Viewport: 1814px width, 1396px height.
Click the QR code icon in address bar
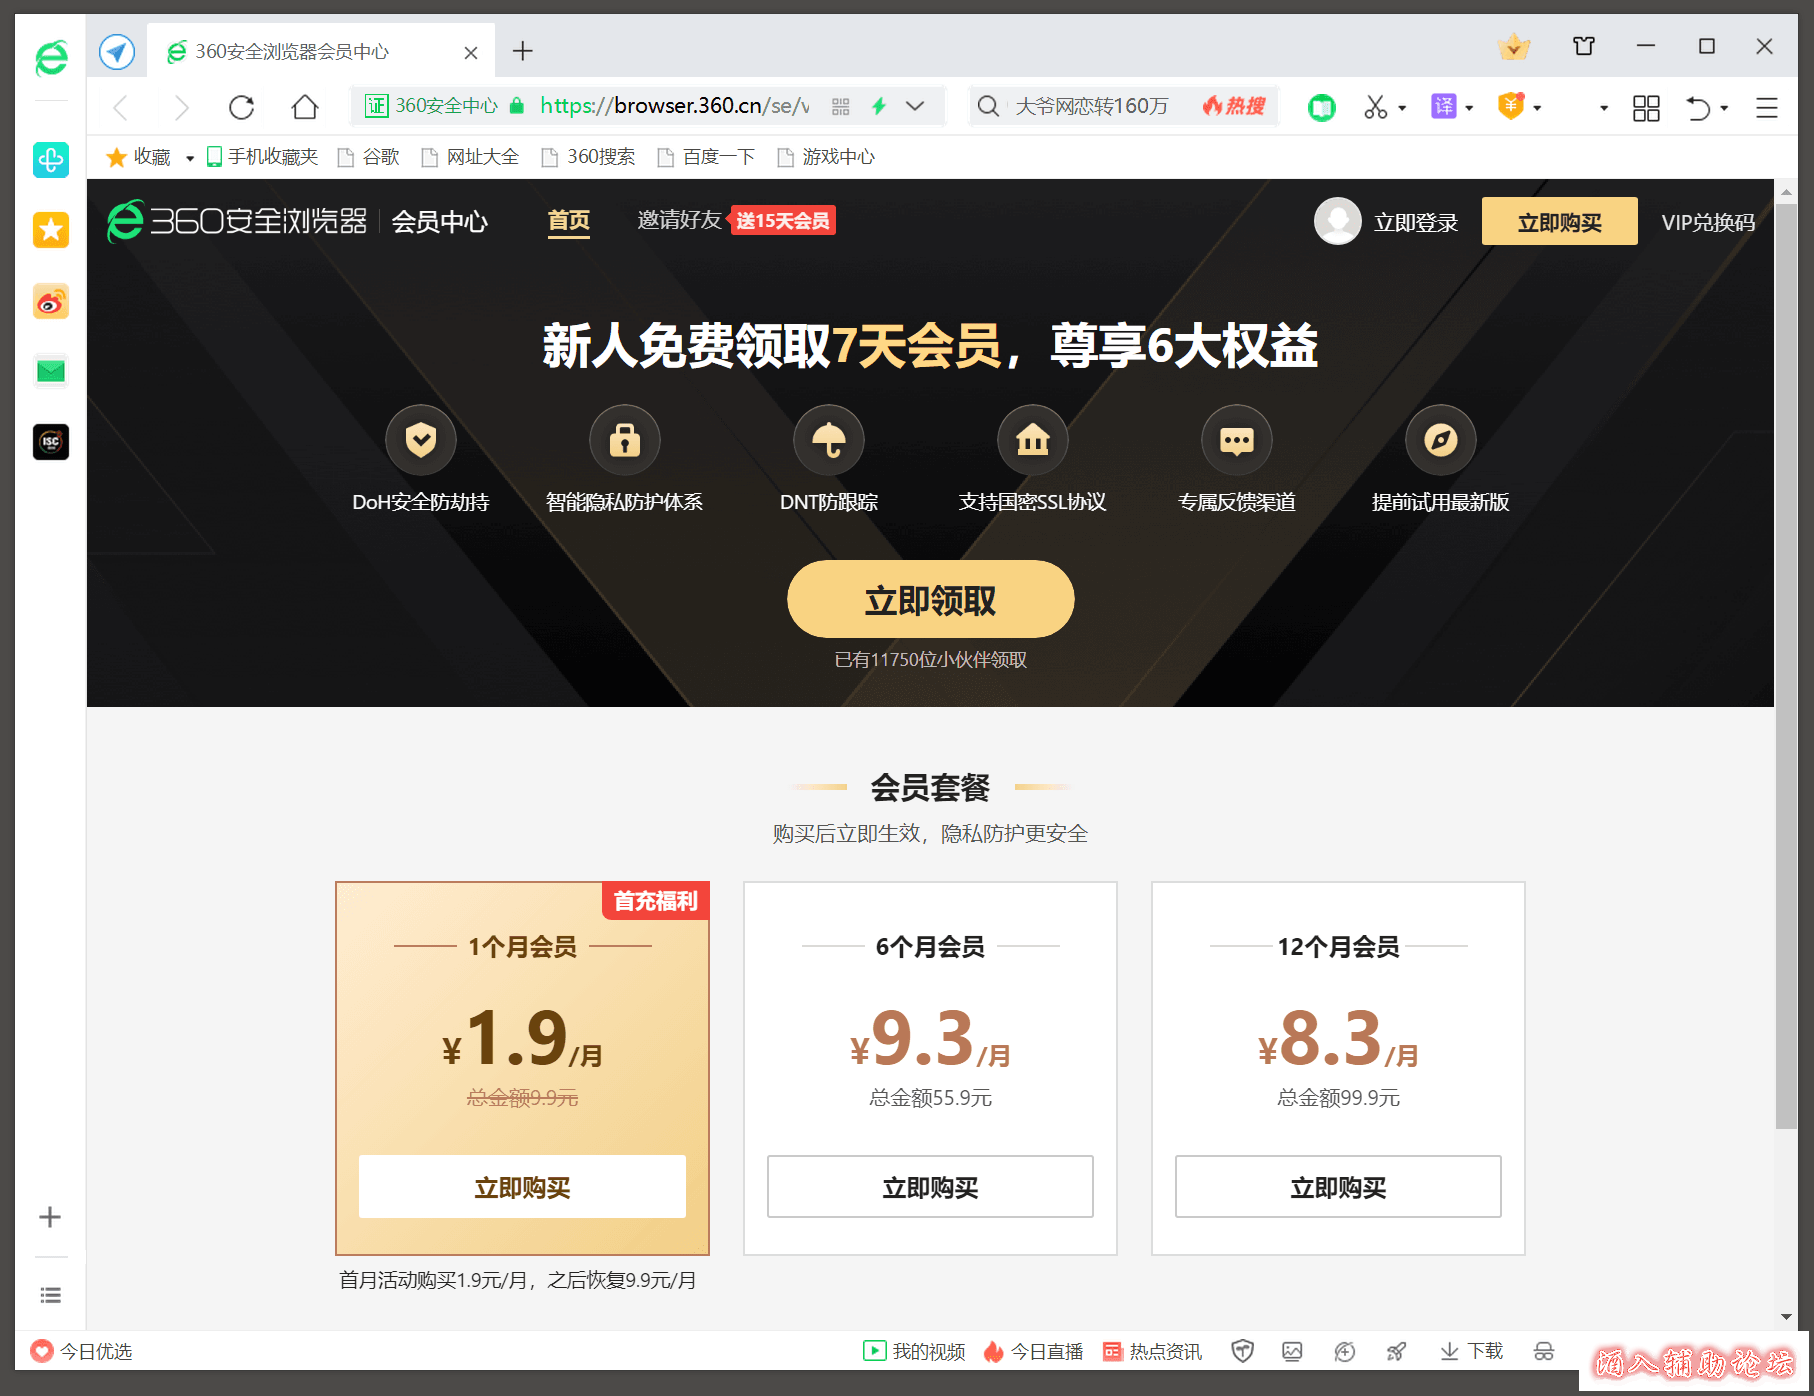tap(841, 107)
